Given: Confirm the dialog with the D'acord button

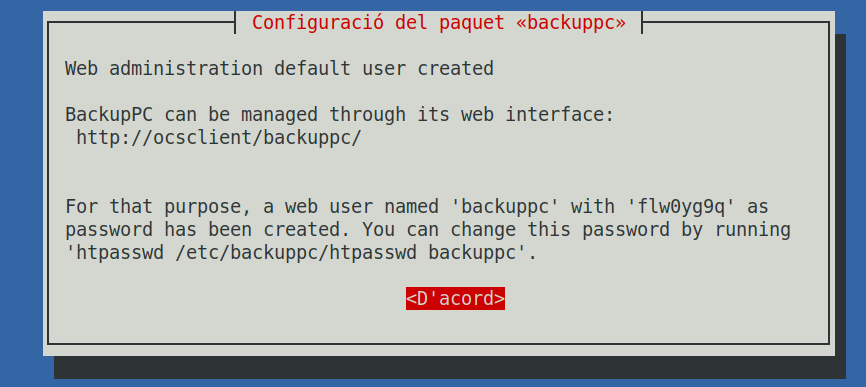Looking at the screenshot, I should click(455, 298).
